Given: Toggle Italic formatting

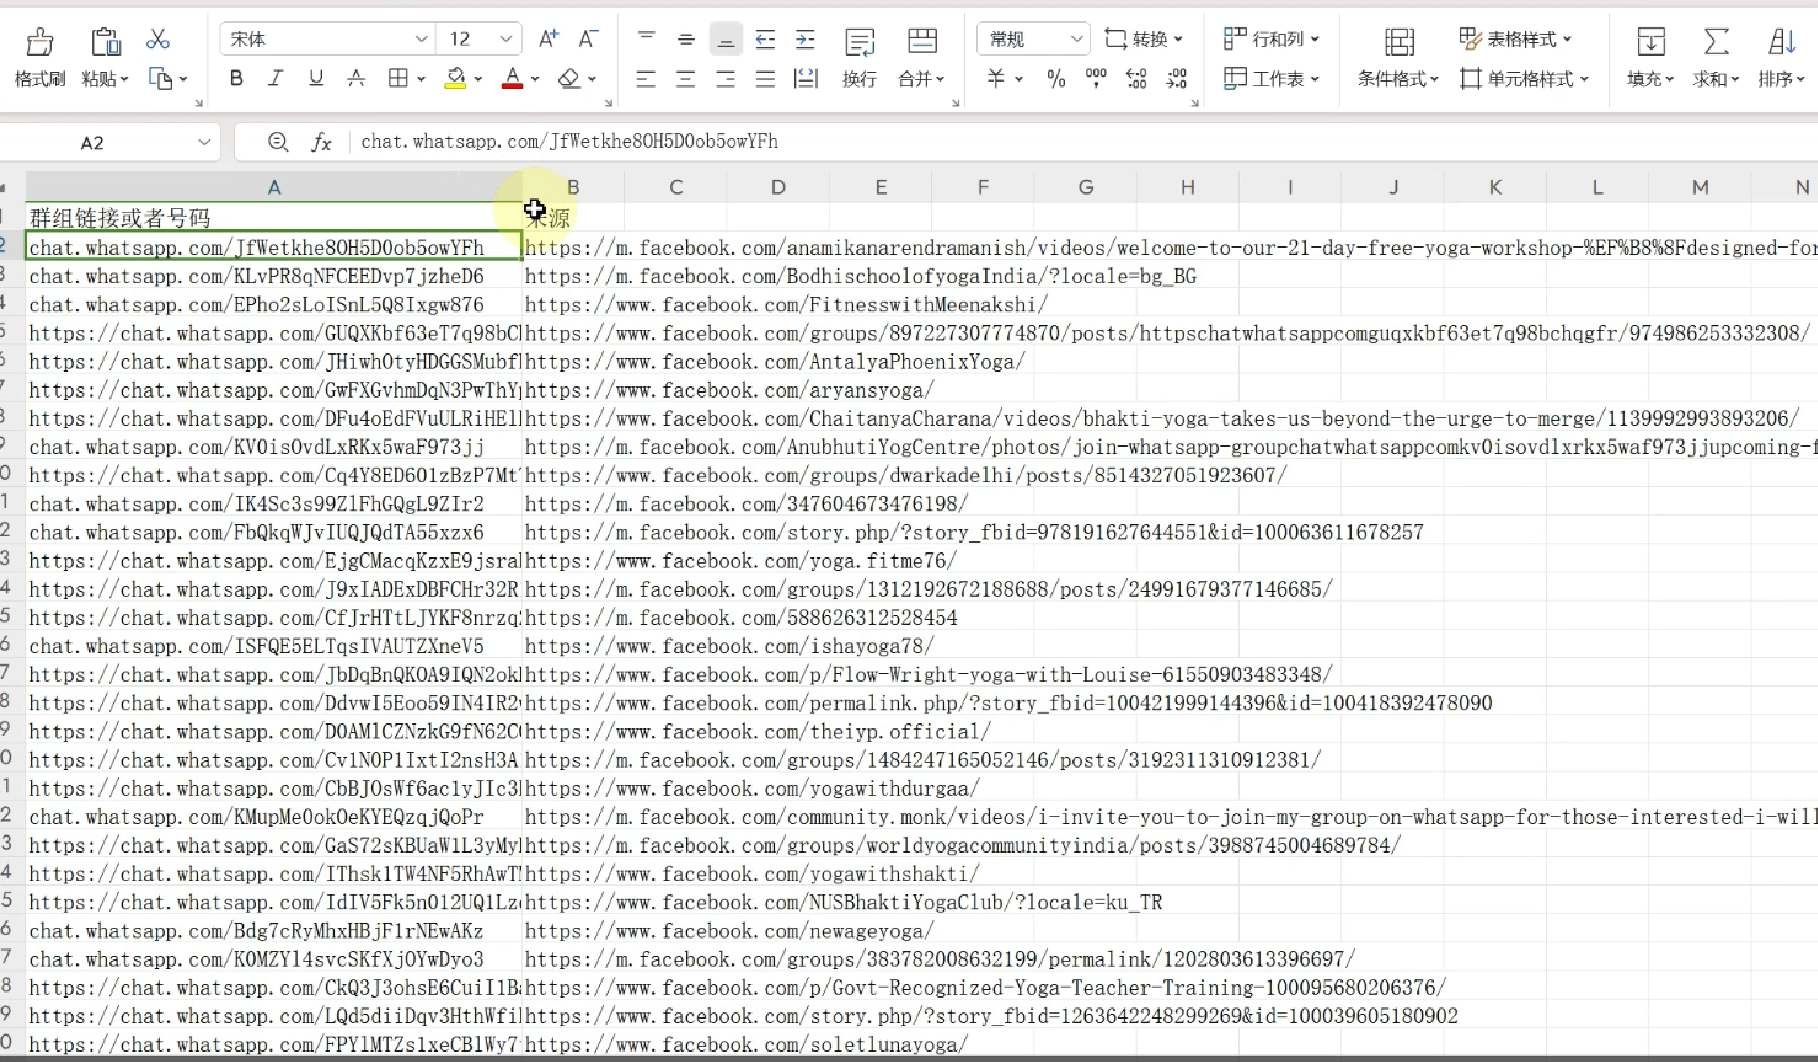Looking at the screenshot, I should [x=276, y=78].
